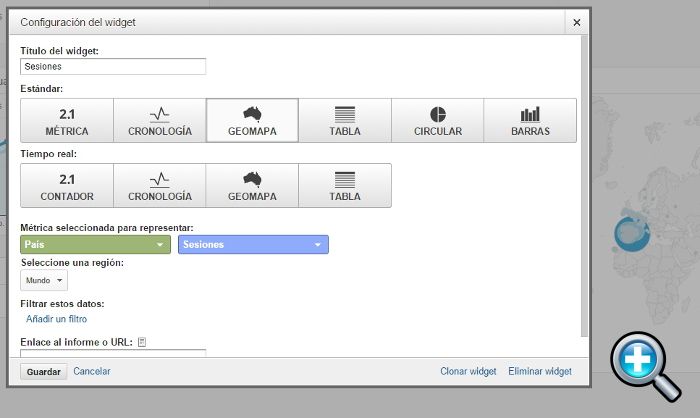
Task: Close the Configuración del widget dialog
Action: 577,22
